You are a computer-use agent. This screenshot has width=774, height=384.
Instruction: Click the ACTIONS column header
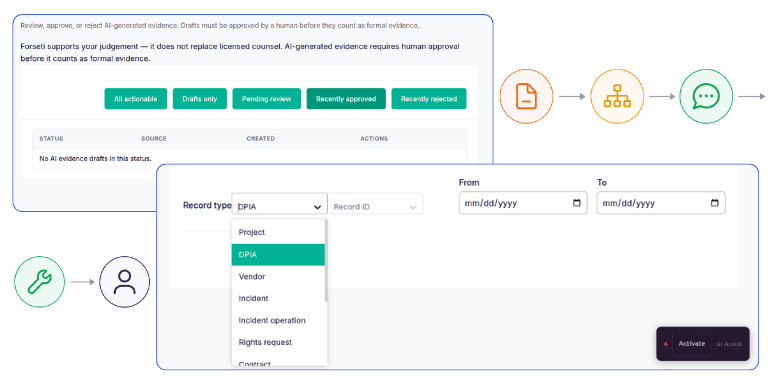point(374,139)
